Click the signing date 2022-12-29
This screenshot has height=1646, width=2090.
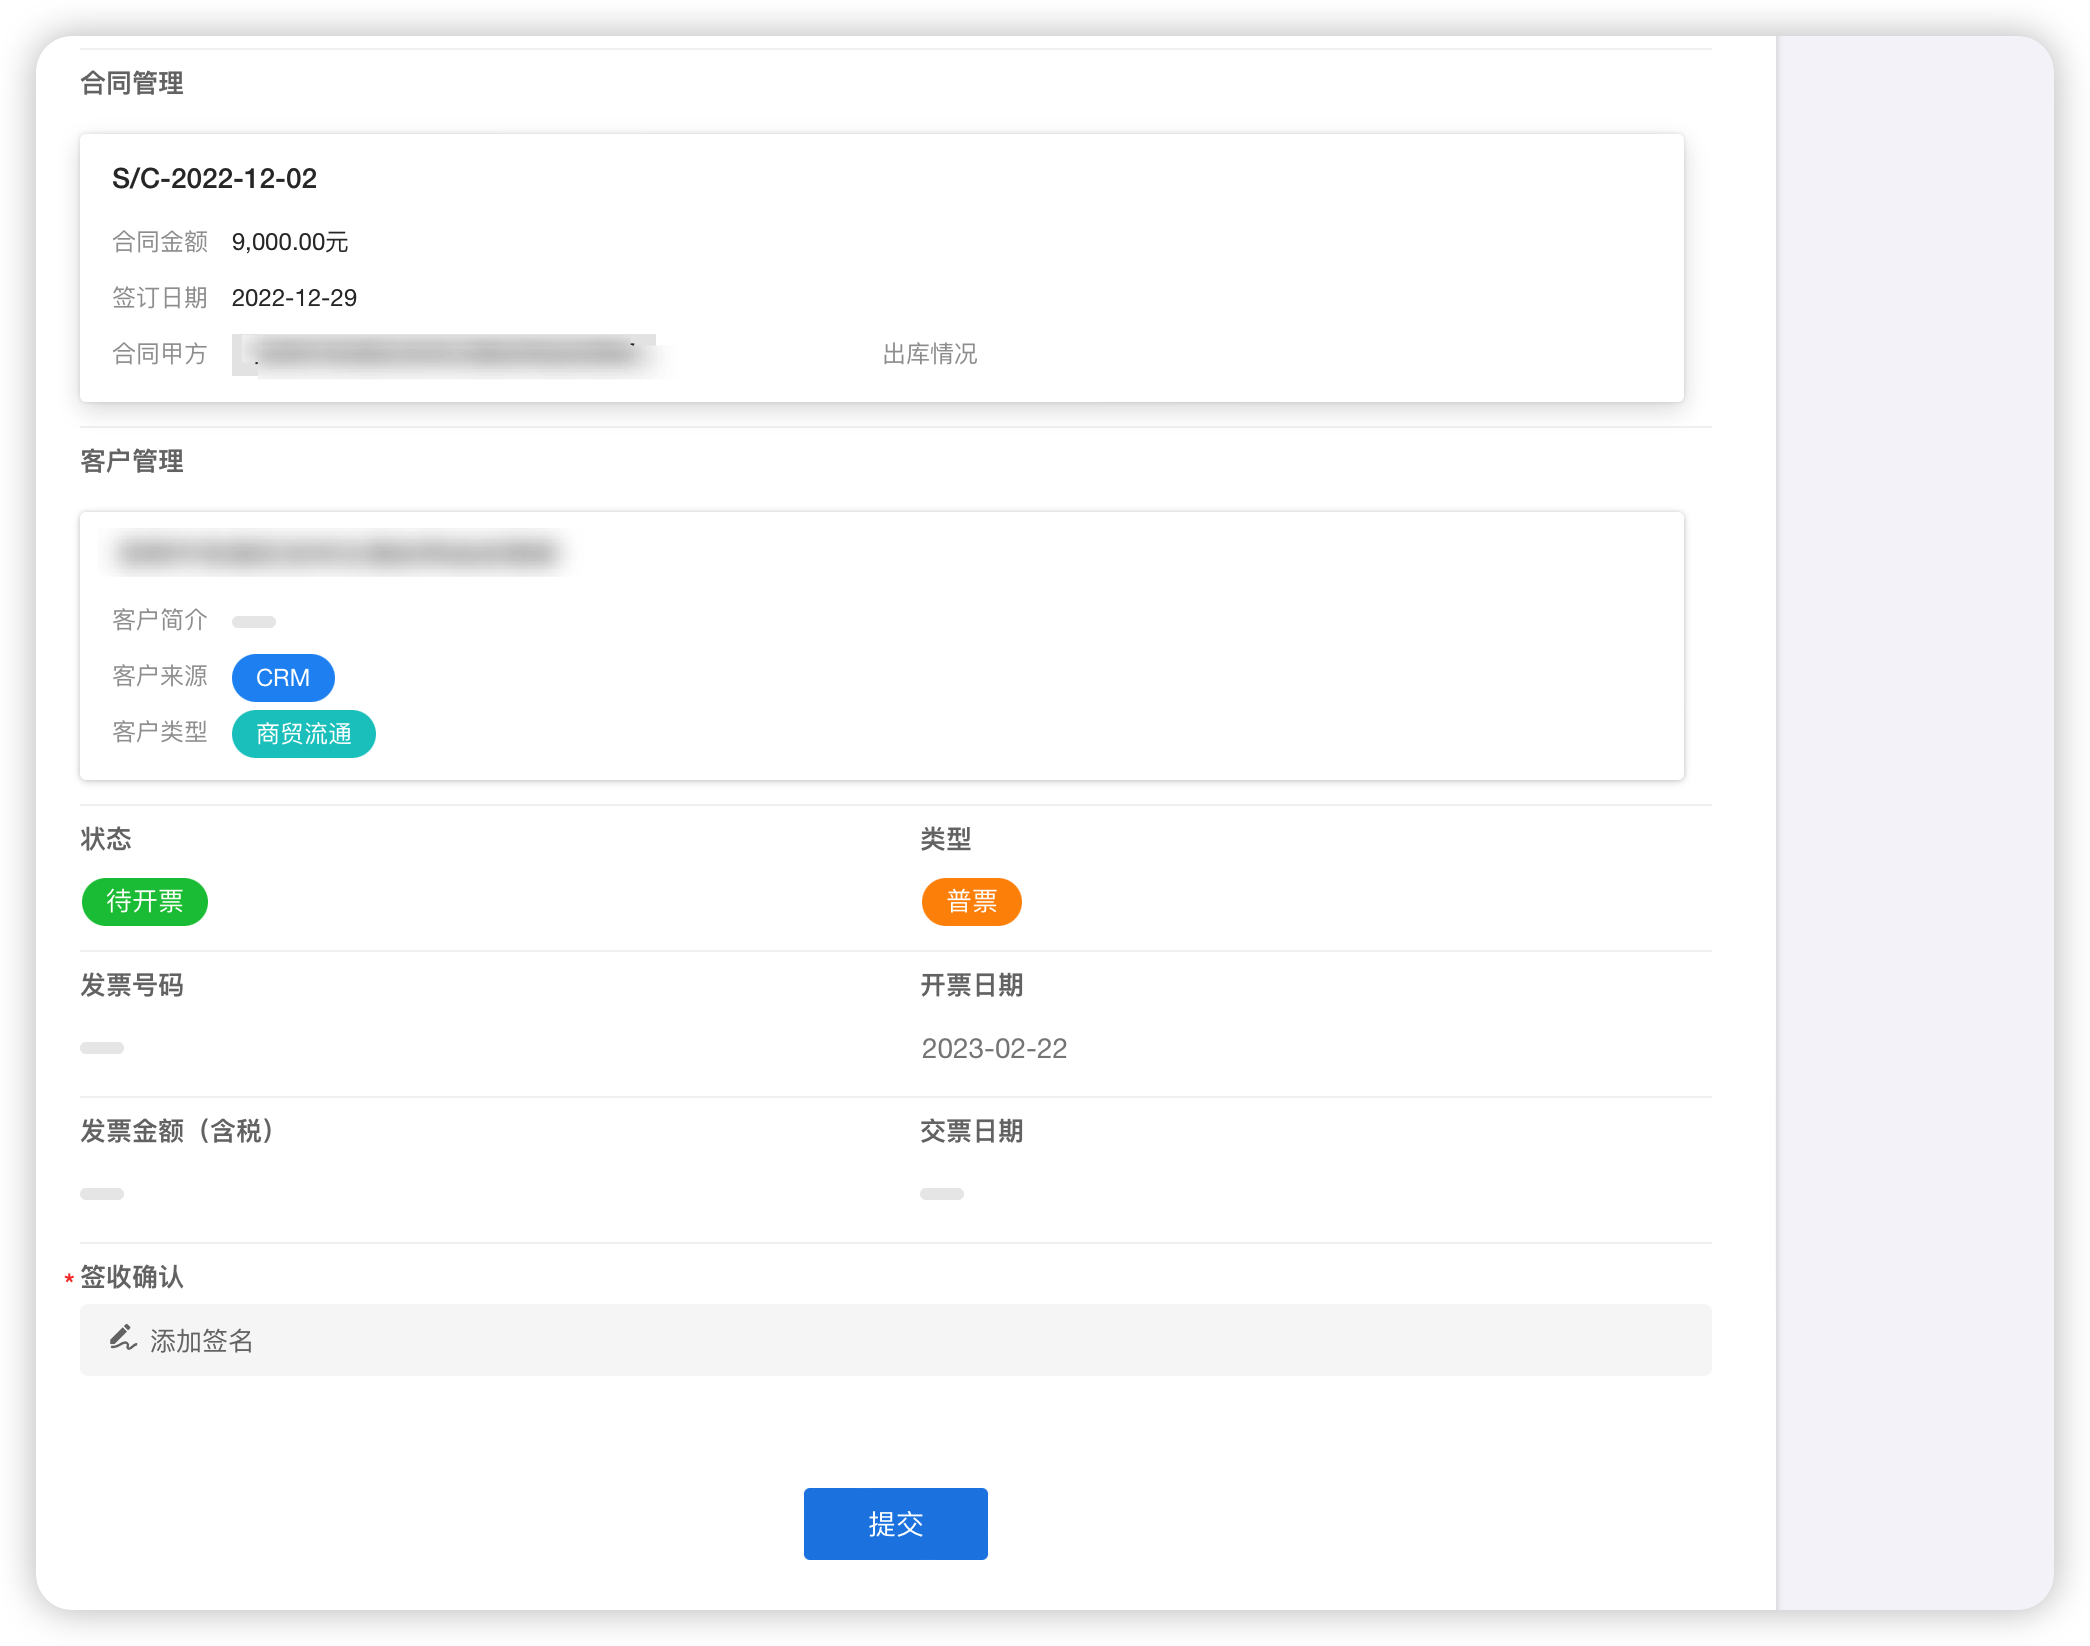tap(294, 298)
